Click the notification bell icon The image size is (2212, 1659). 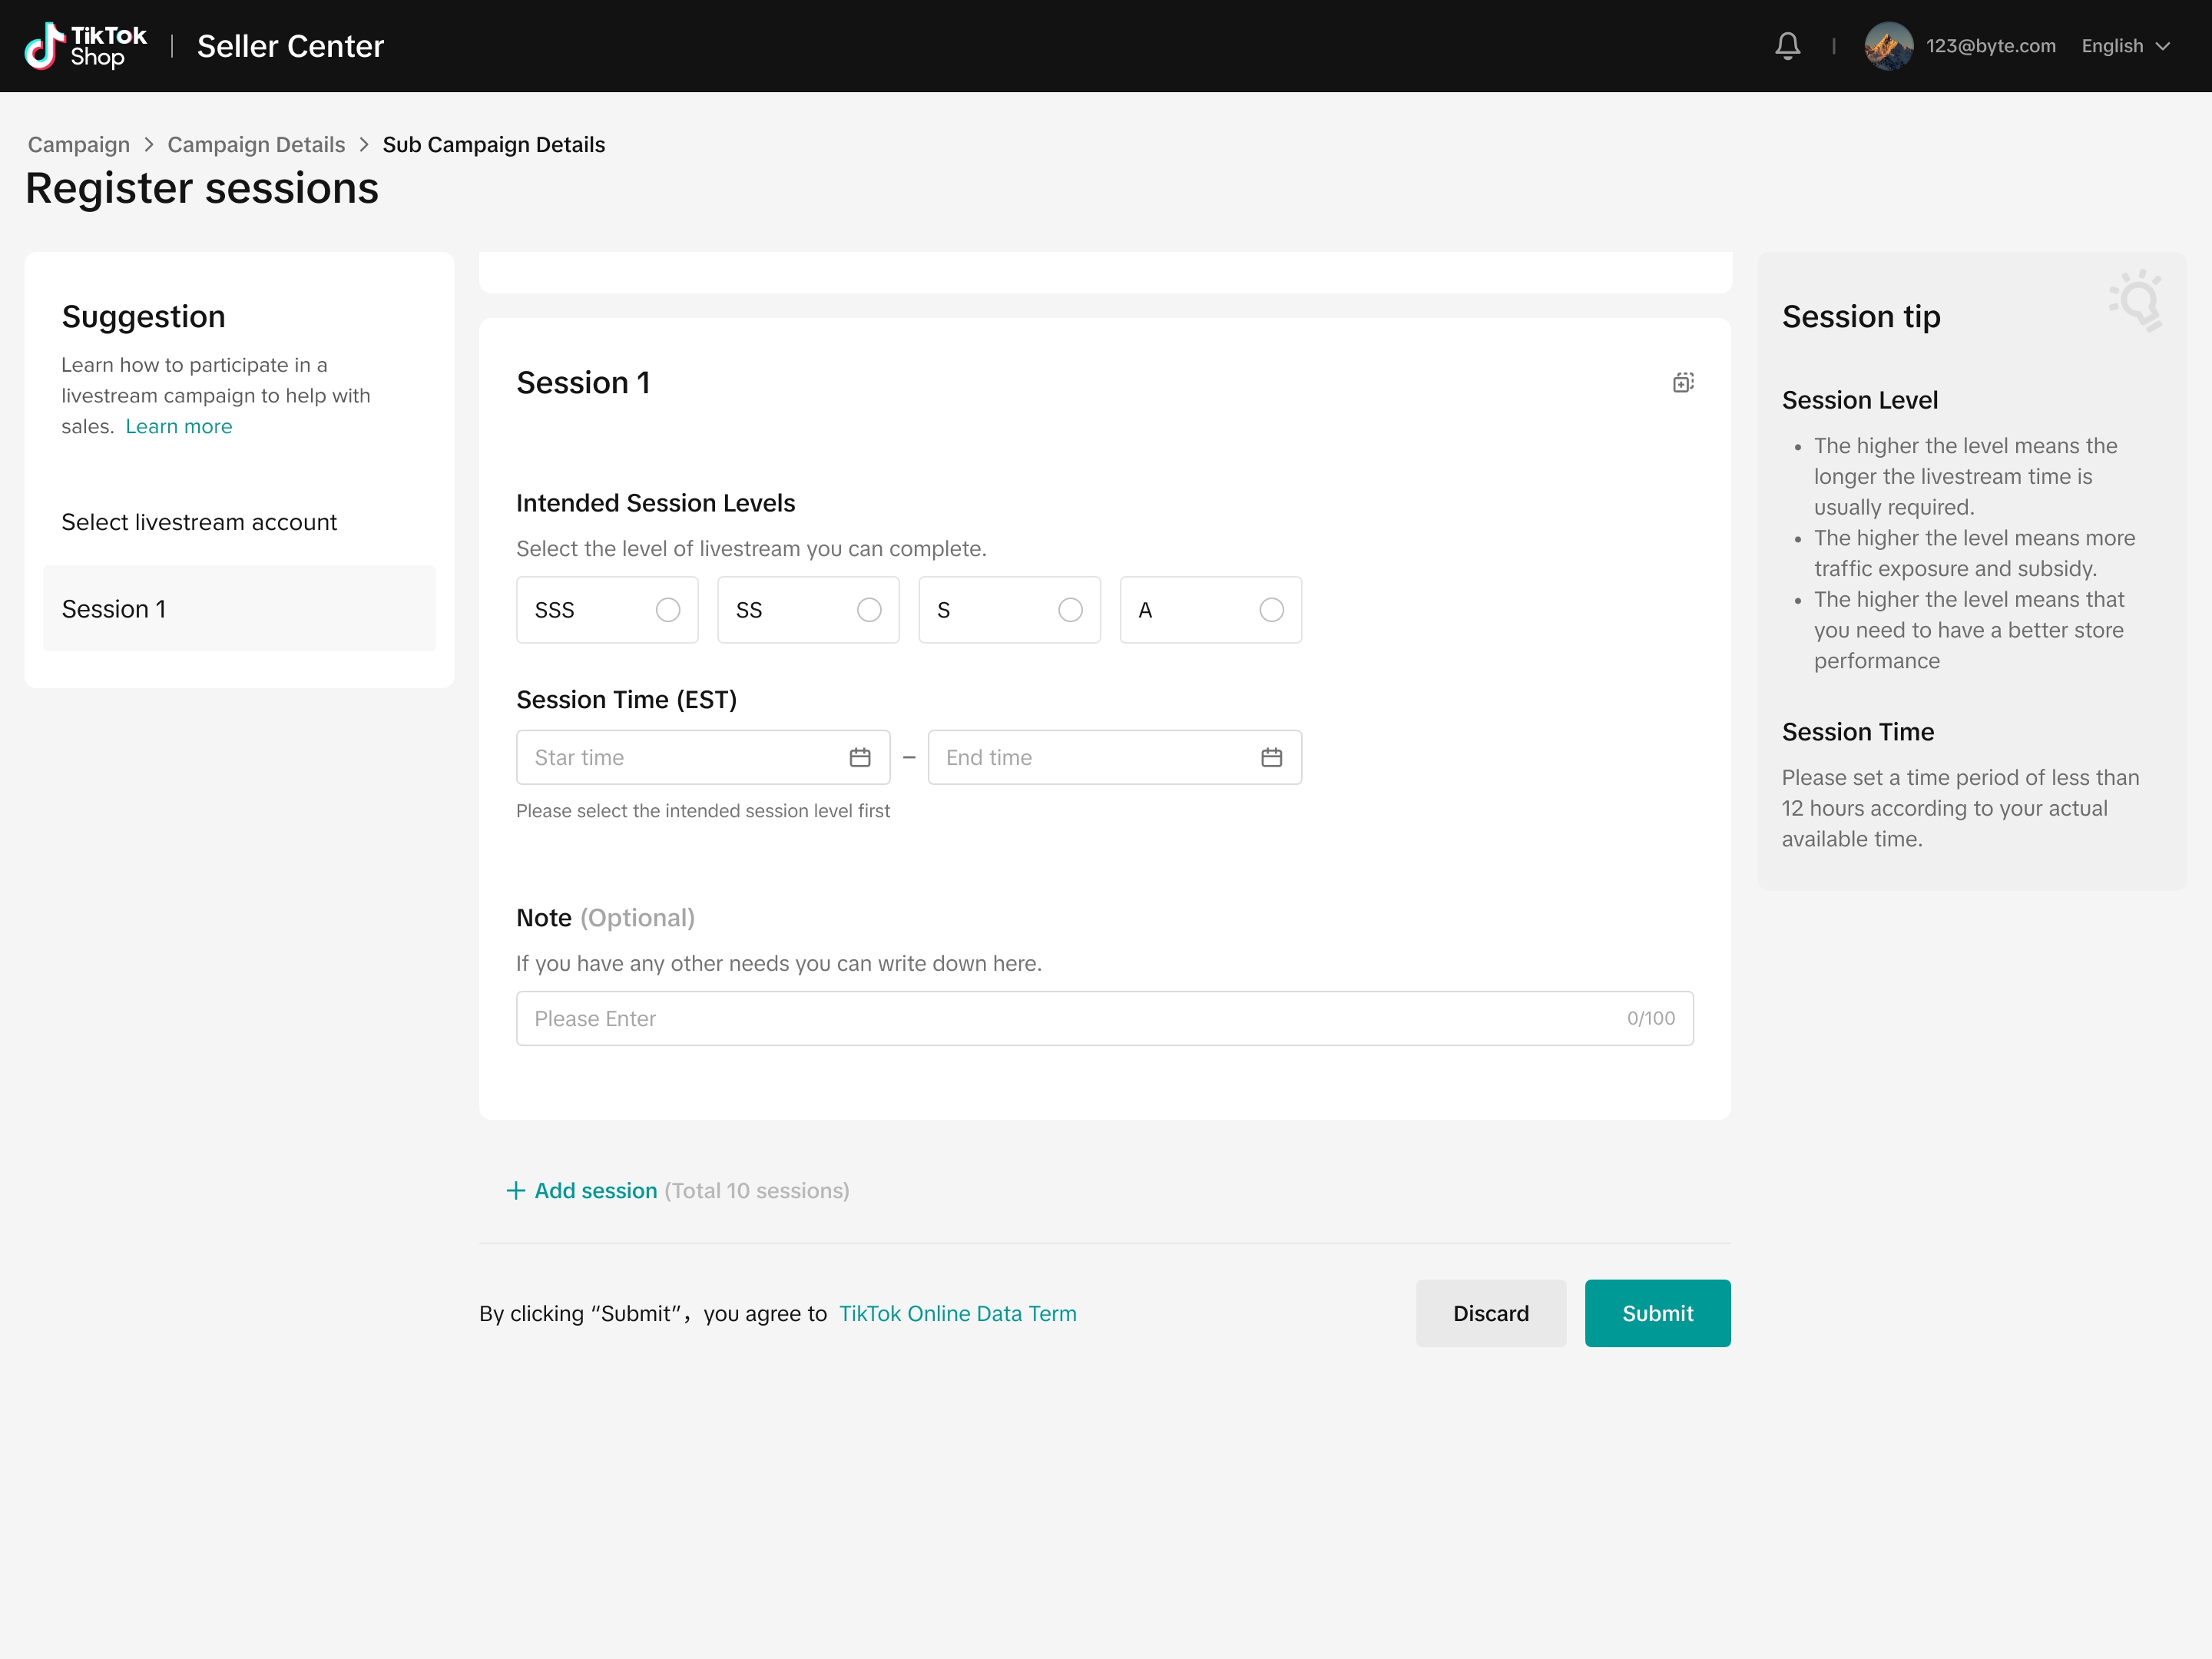coord(1787,46)
